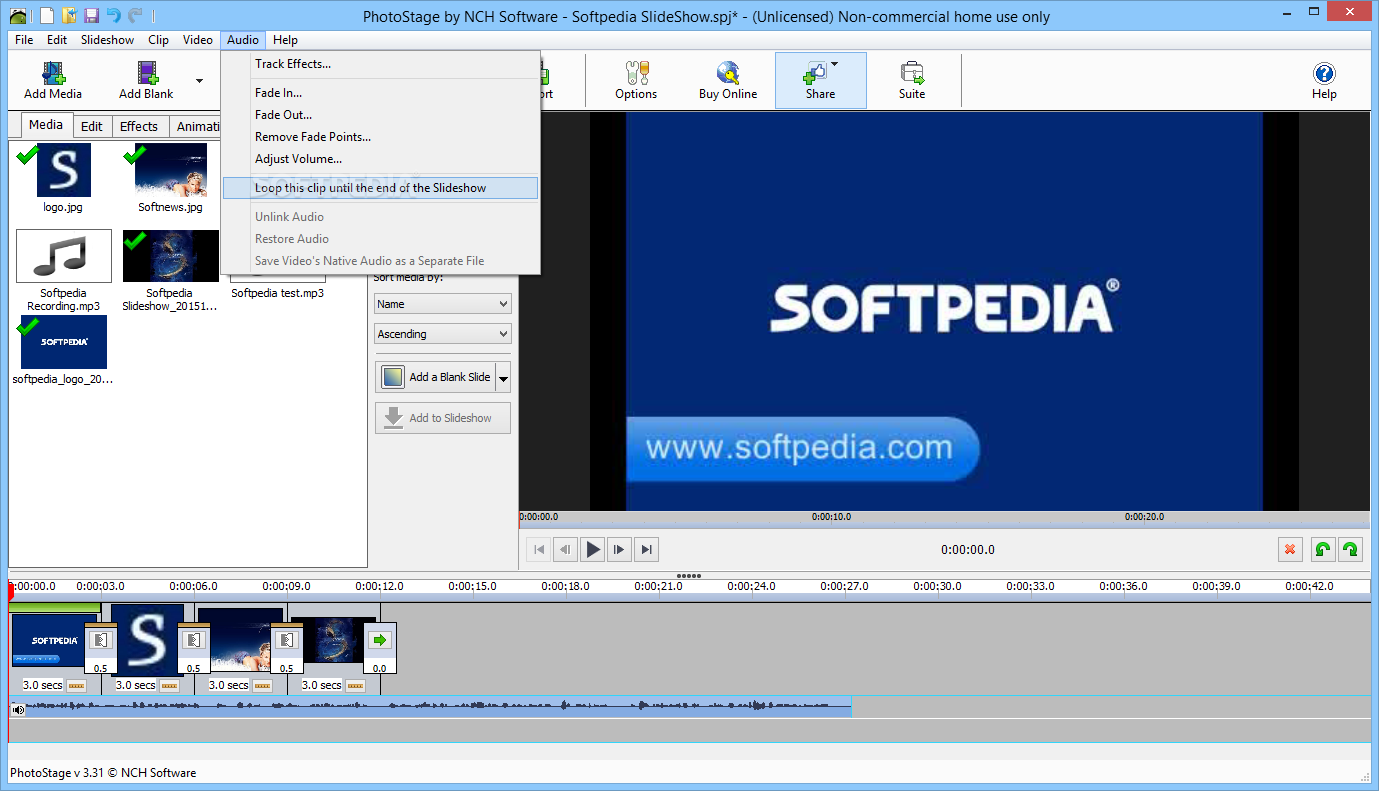Viewport: 1379px width, 791px height.
Task: Click the Open Project folder icon
Action: click(69, 16)
